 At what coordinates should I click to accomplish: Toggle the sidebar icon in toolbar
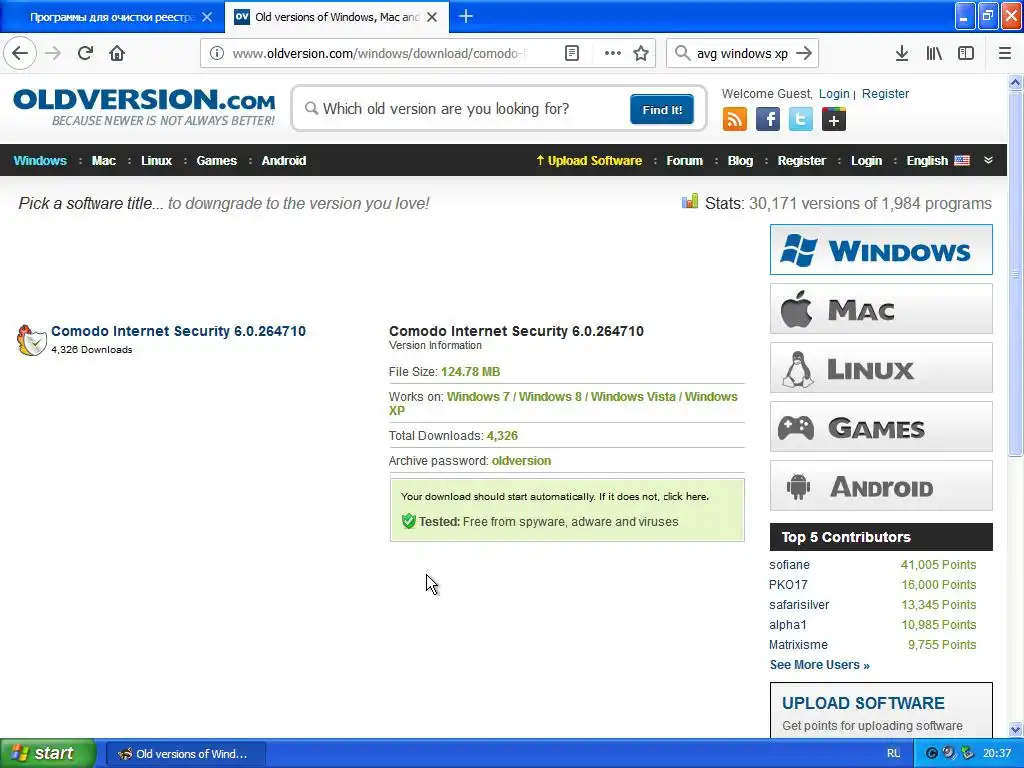966,53
